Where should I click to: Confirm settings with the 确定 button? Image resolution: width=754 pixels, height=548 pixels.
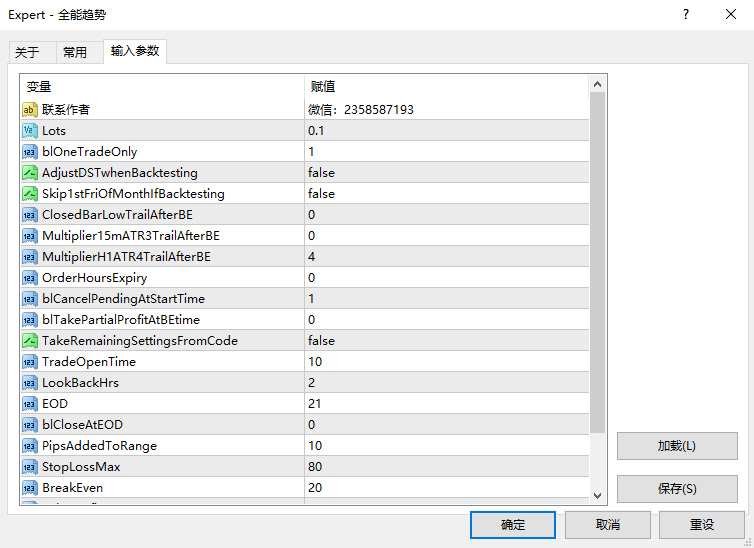[512, 524]
